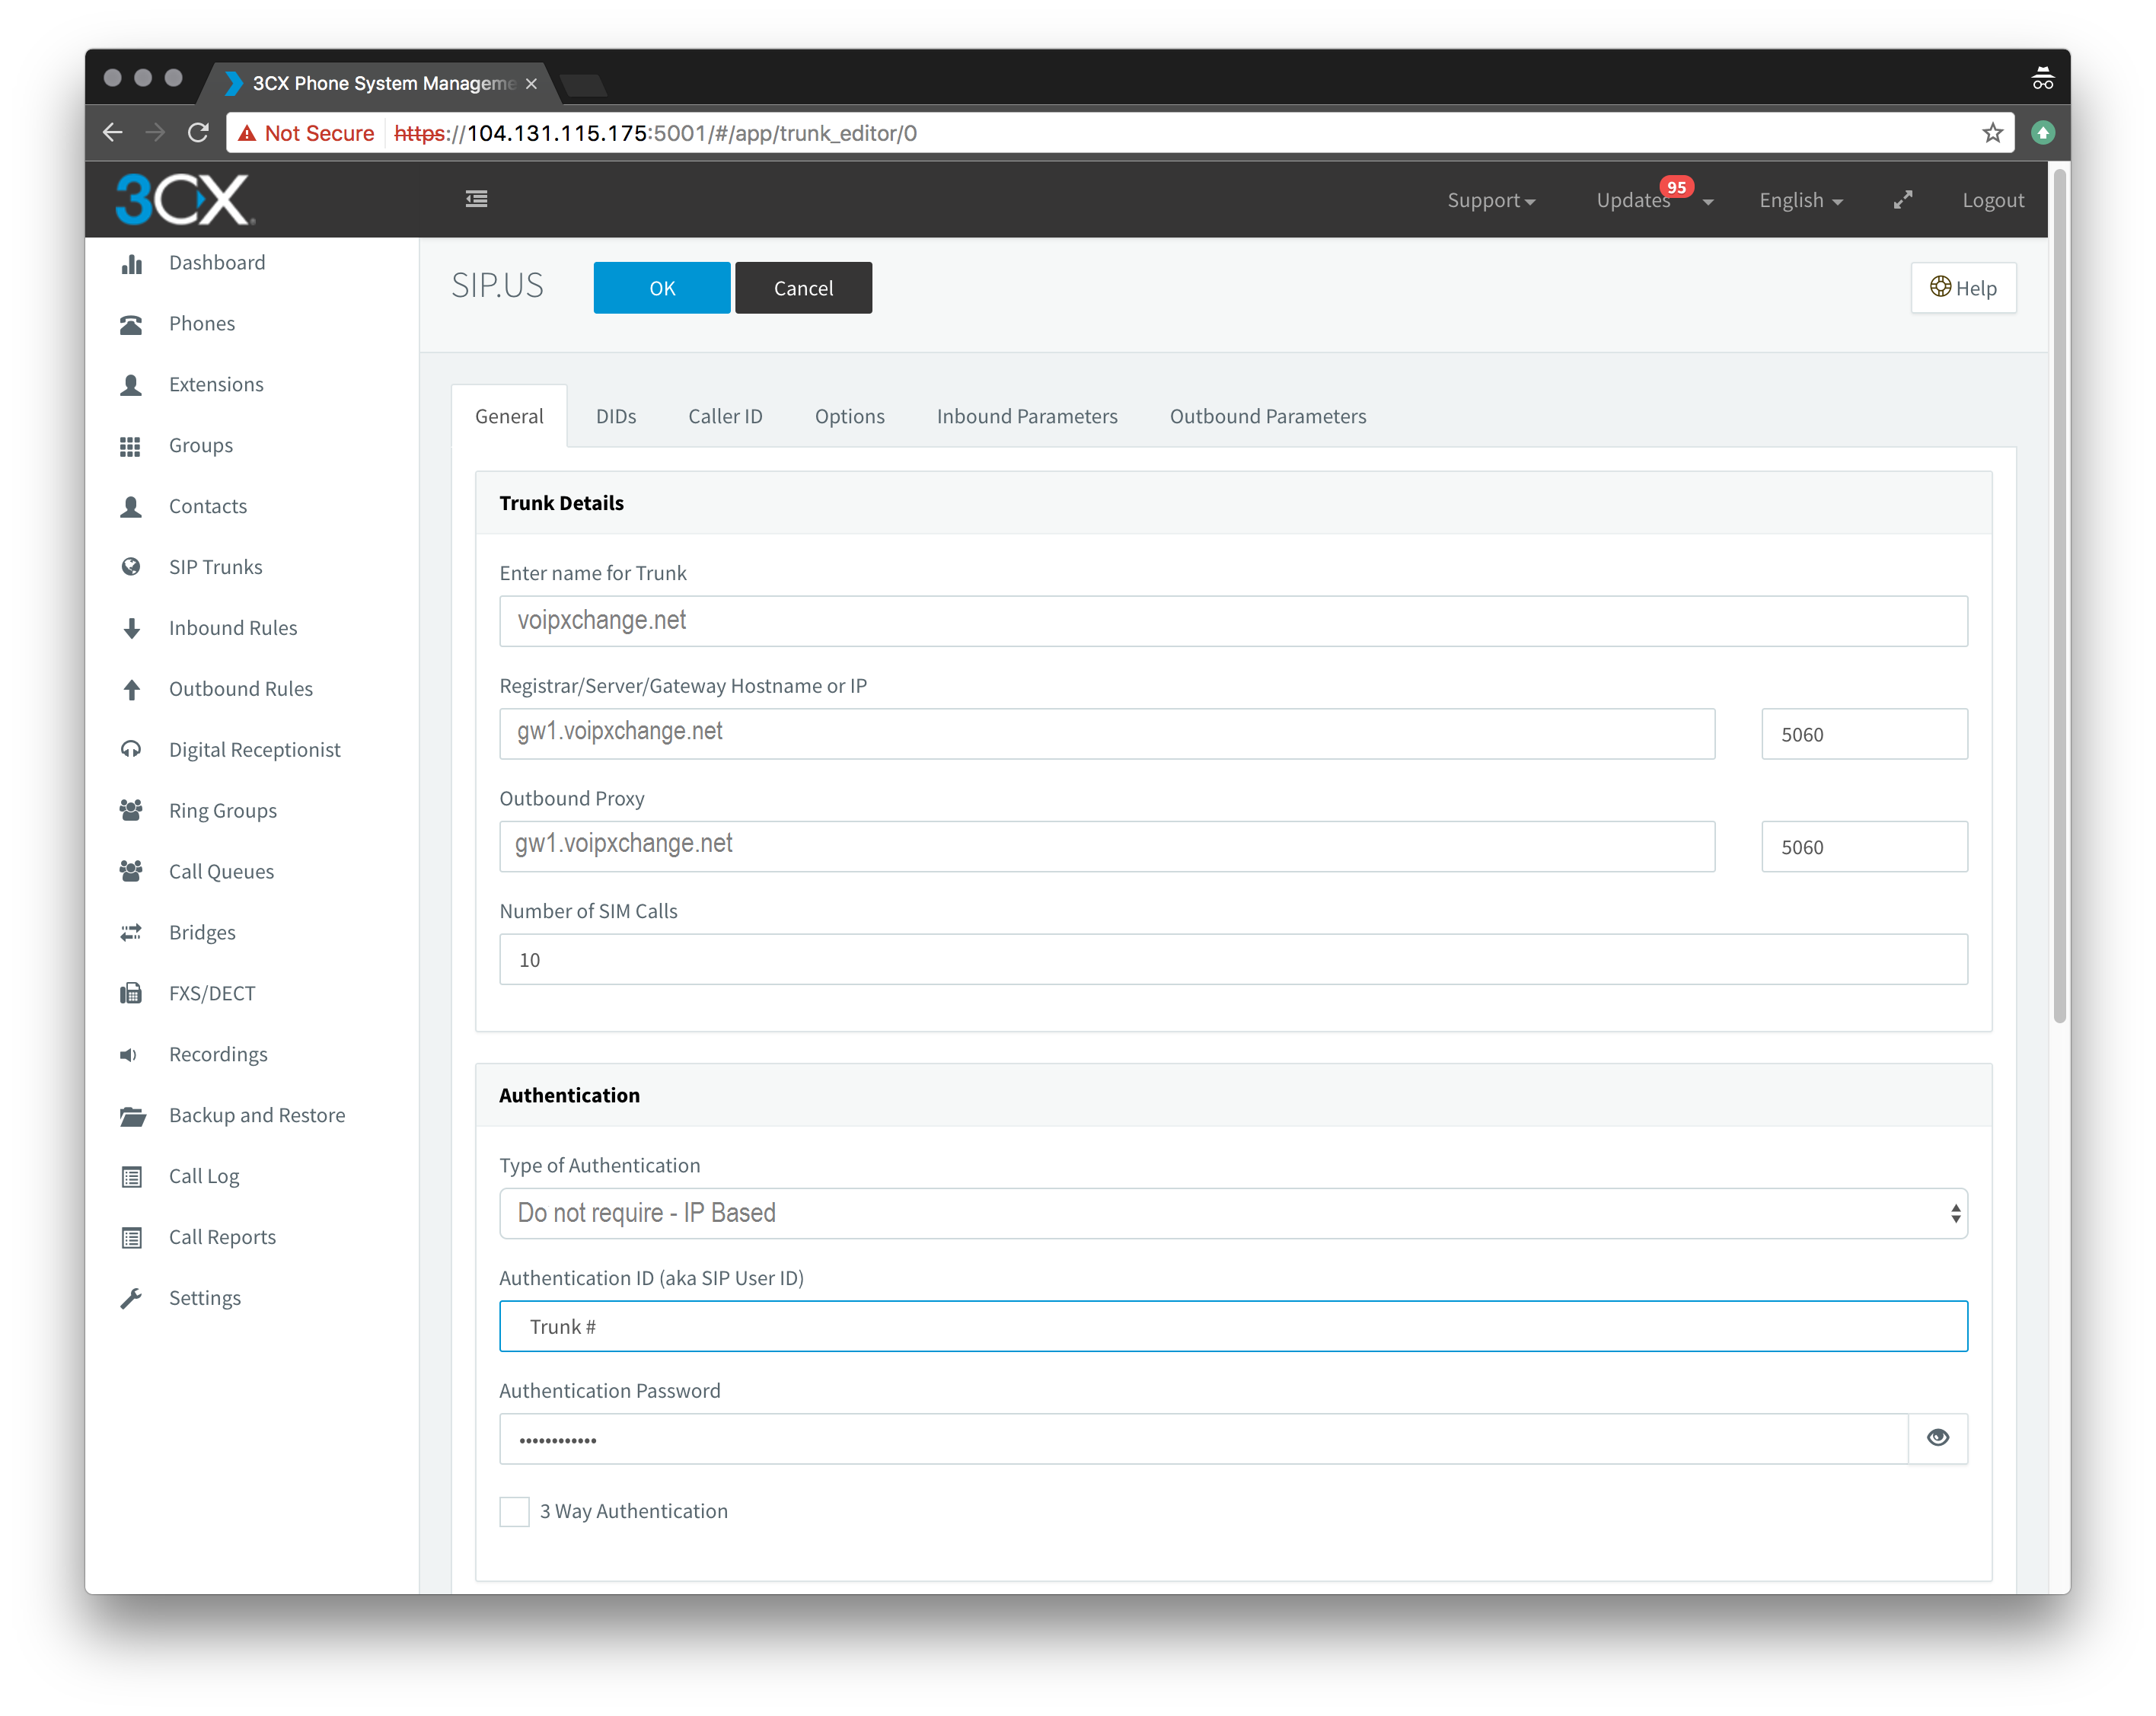Open Outbound Rules in sidebar
Image resolution: width=2156 pixels, height=1716 pixels.
pos(241,689)
